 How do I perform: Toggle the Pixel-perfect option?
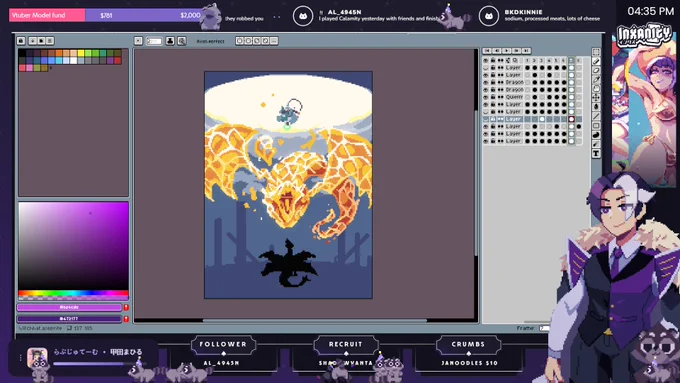click(210, 41)
